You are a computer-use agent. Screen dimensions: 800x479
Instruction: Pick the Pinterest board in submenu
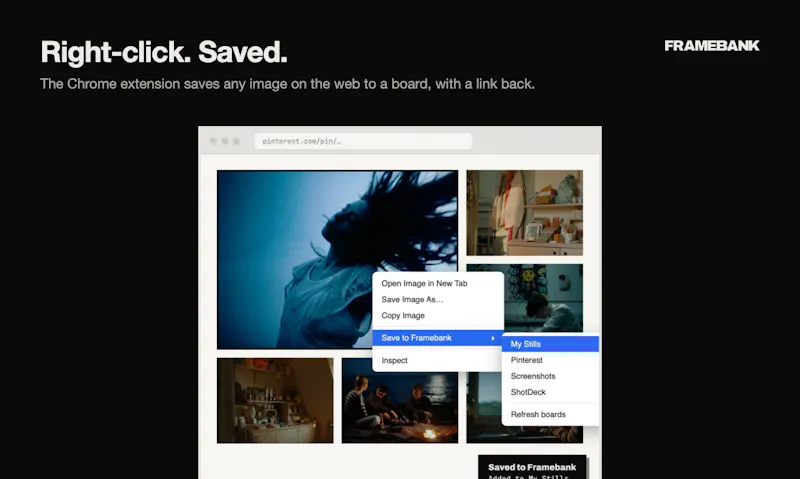tap(550, 360)
